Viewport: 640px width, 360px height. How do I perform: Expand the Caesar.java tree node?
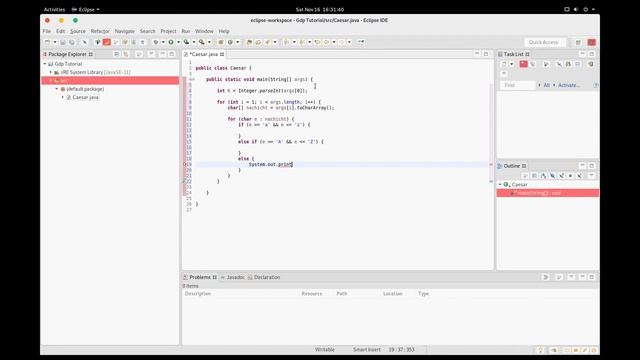[x=63, y=97]
